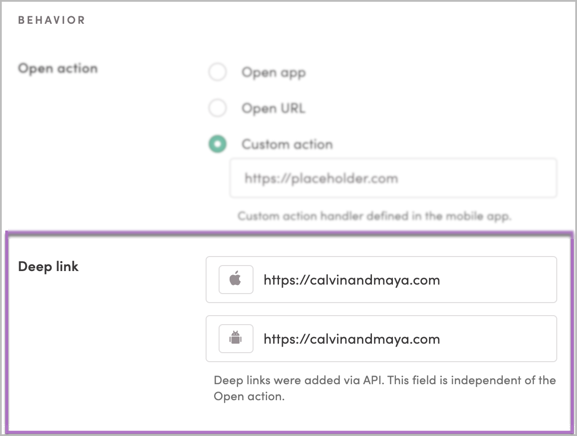Click the Apple iOS platform icon
This screenshot has height=436, width=577.
point(236,279)
